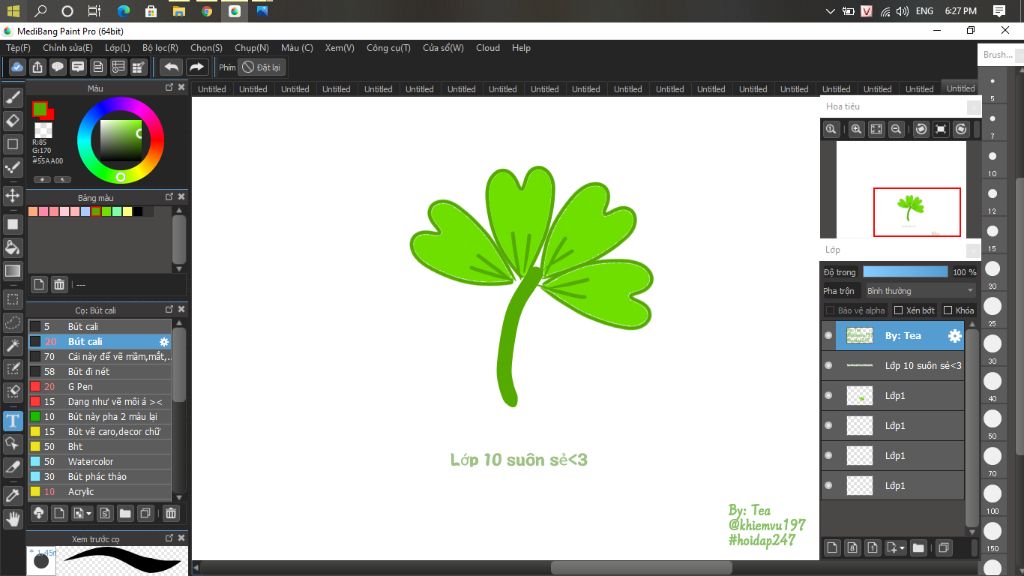1024x576 pixels.
Task: Click the cloud save icon in the toolbar
Action: [x=17, y=67]
